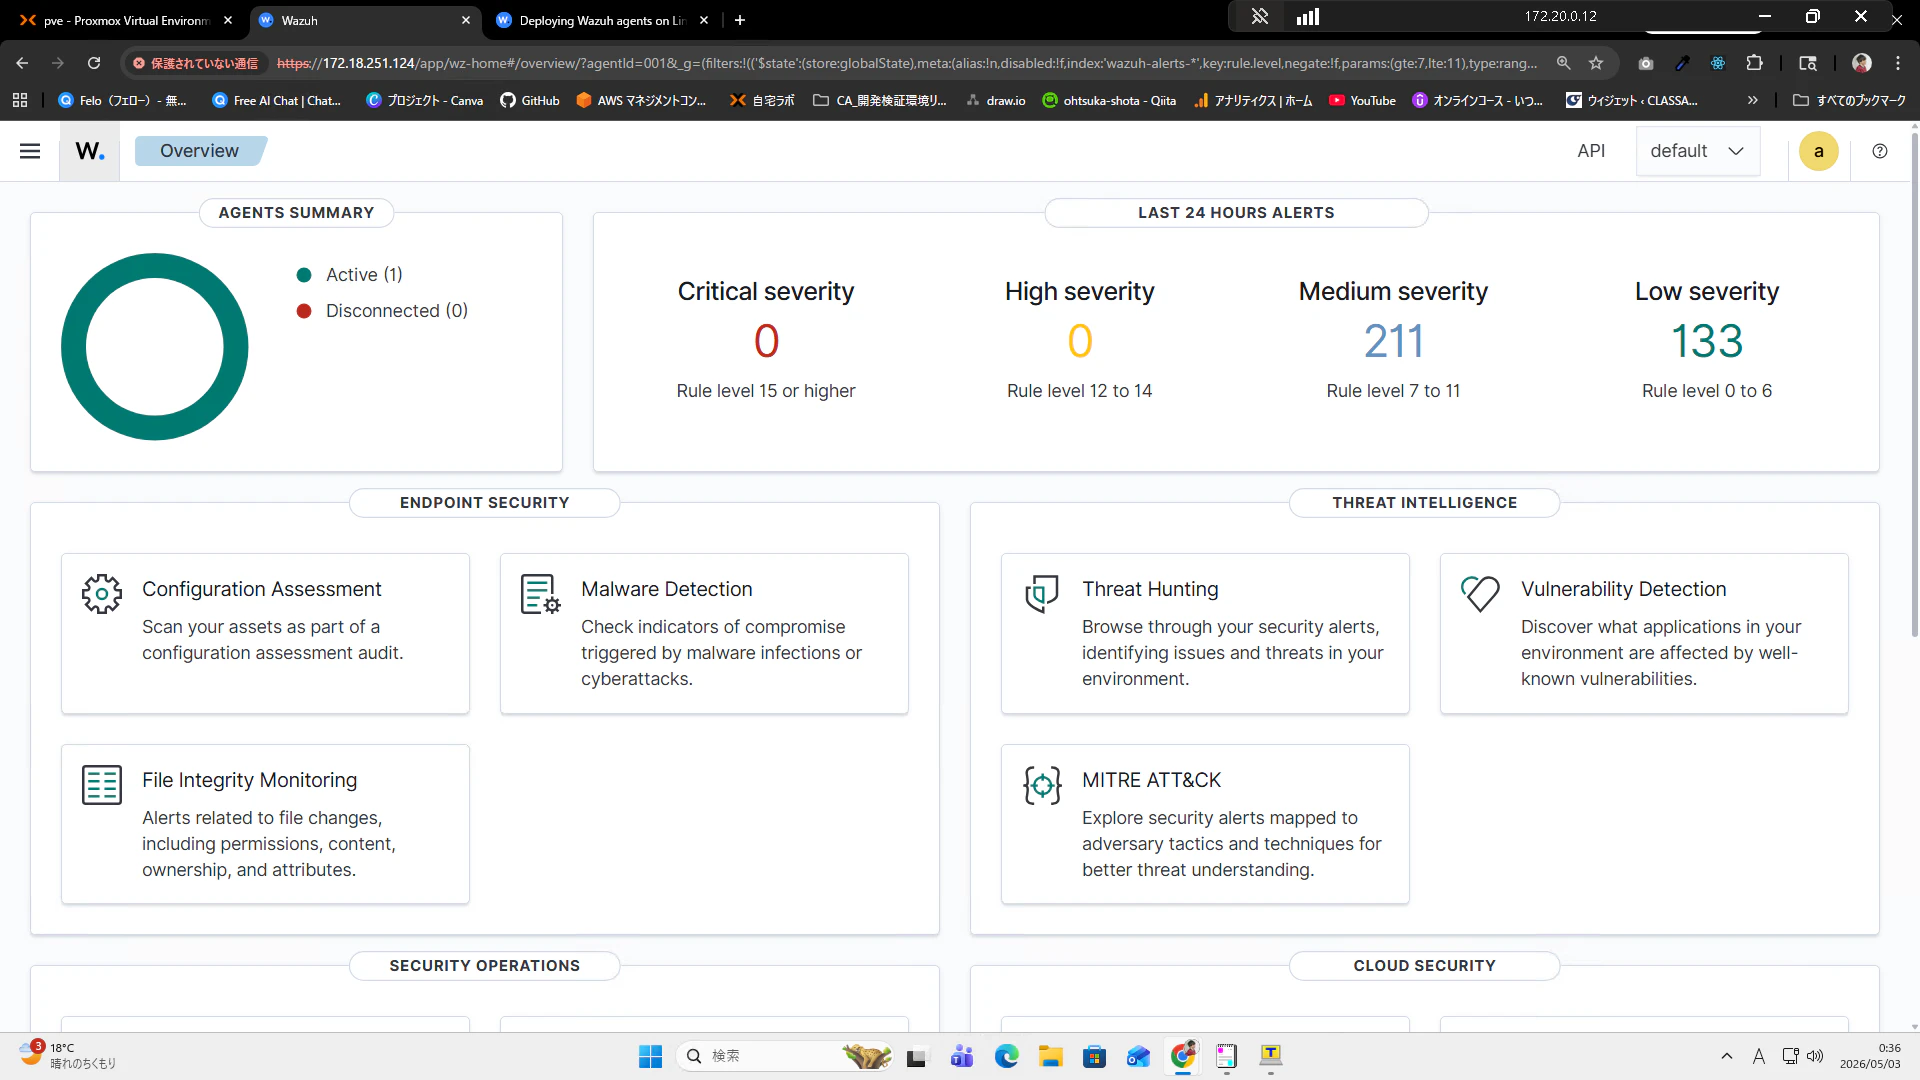Open the Chrome three-dot menu
This screenshot has height=1080, width=1920.
1898,63
